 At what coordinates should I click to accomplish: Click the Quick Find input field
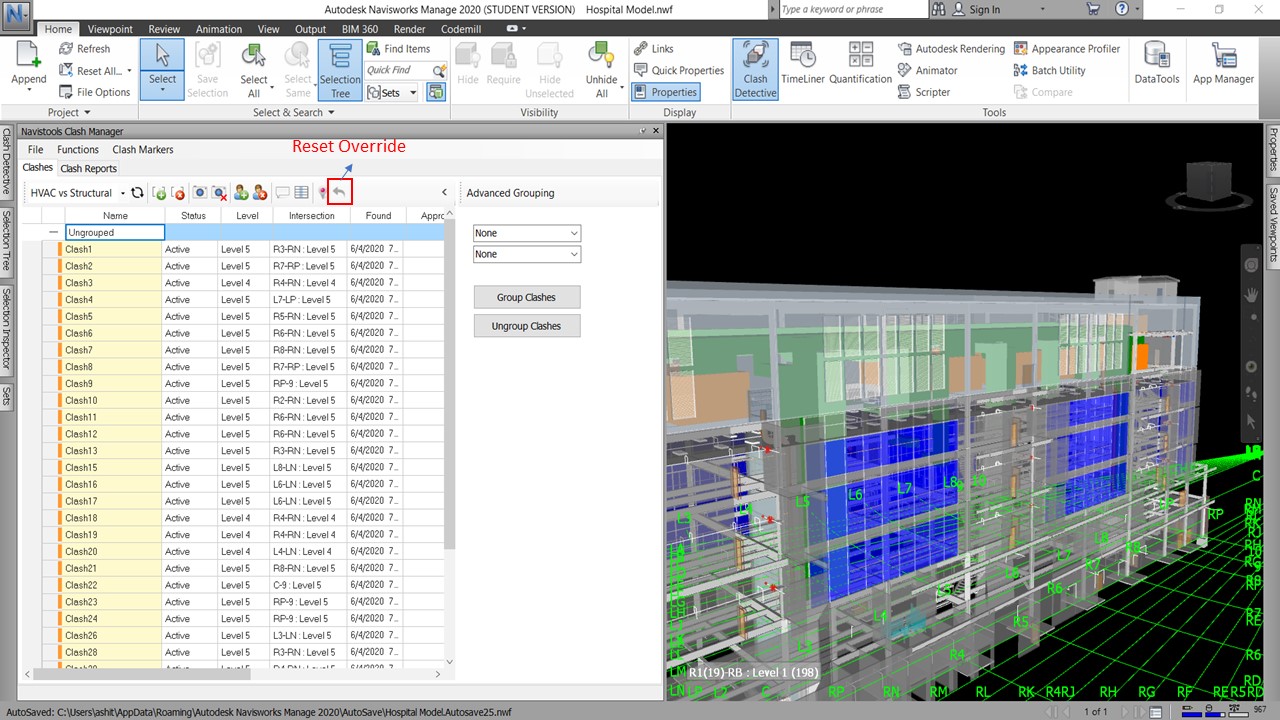(x=399, y=70)
